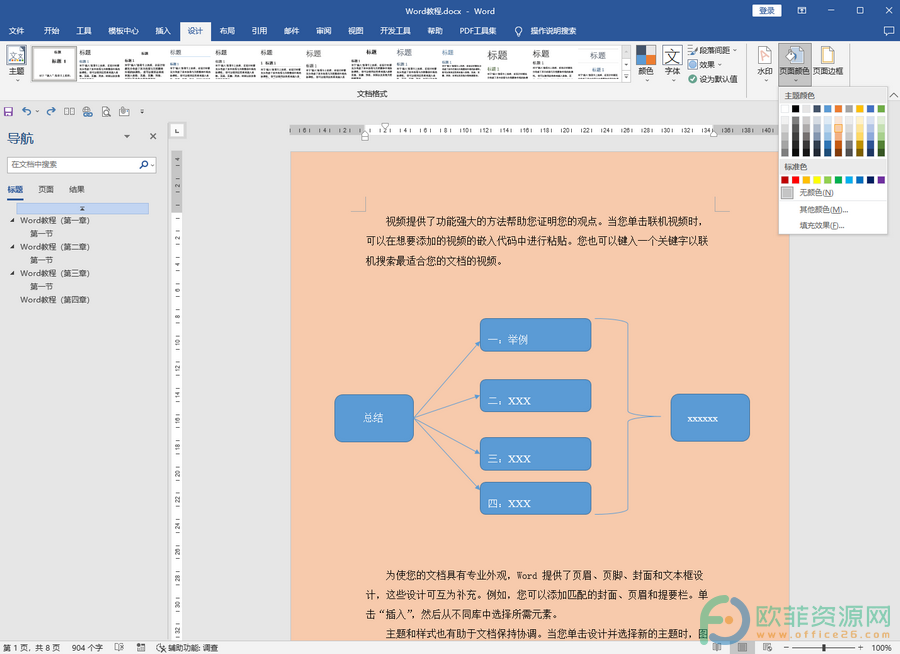900x654 pixels.
Task: Switch to the 插入 insert tab
Action: 163,31
